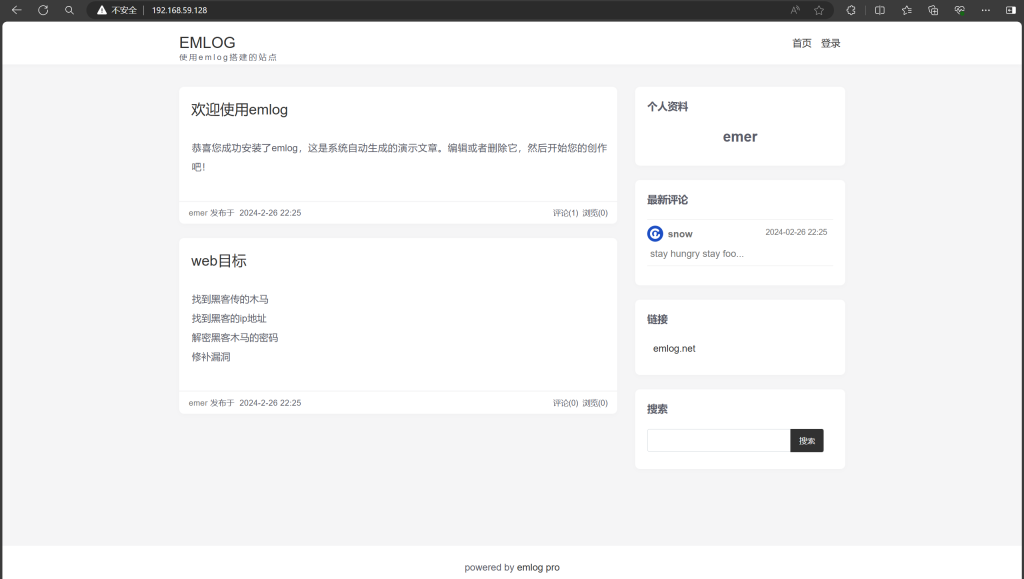The width and height of the screenshot is (1024, 579).
Task: Click the browser back arrow
Action: [x=16, y=10]
